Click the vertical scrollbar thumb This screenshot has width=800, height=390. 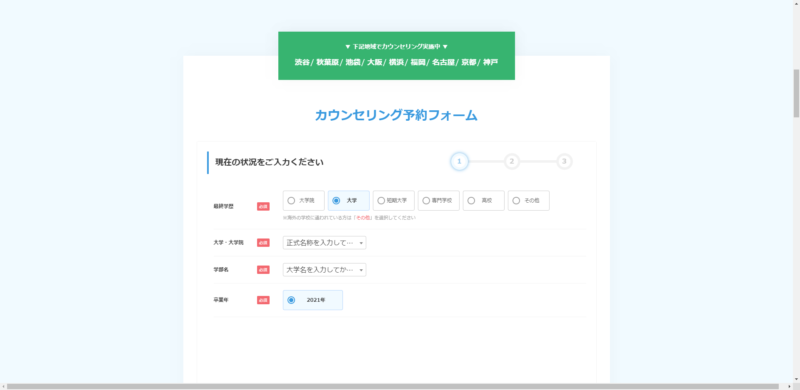click(x=796, y=93)
